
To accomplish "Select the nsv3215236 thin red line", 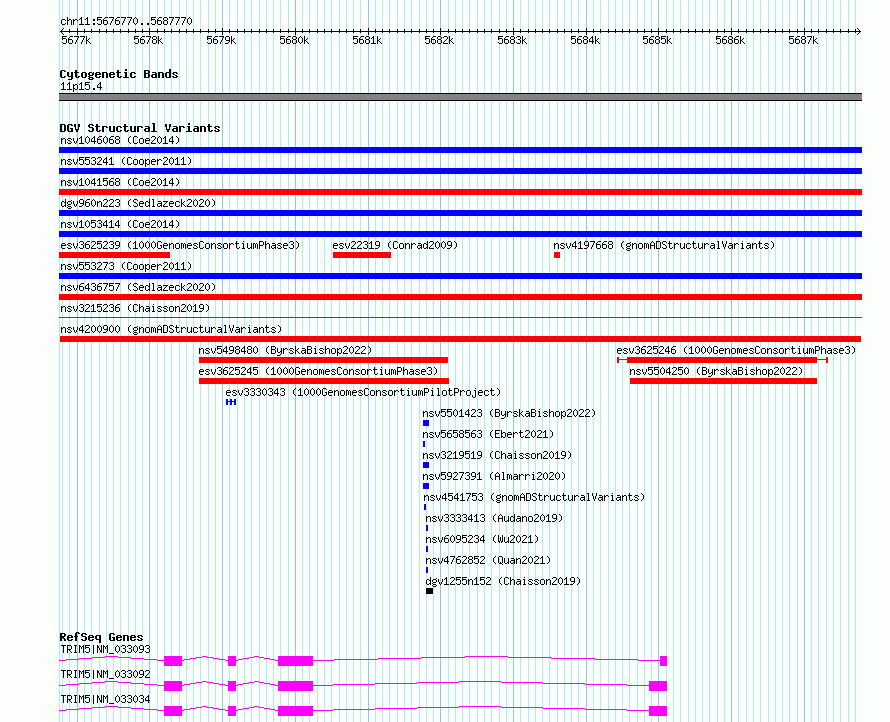I will (460, 318).
